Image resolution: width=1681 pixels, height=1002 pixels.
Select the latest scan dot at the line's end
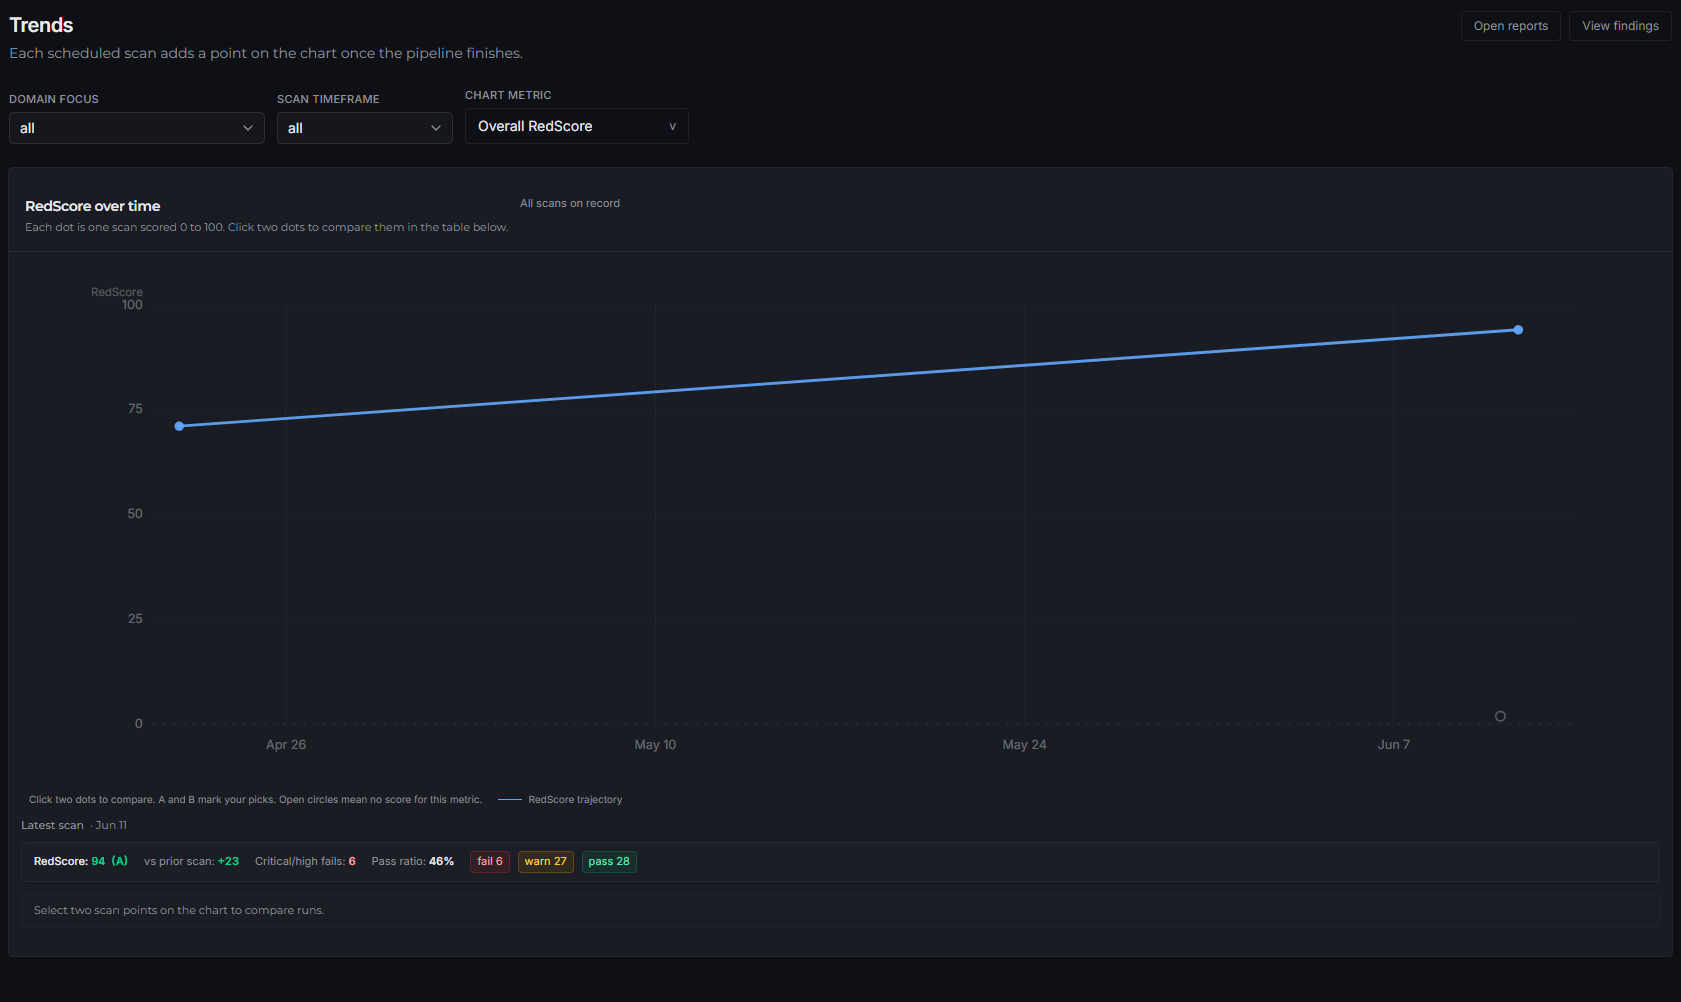[x=1518, y=330]
